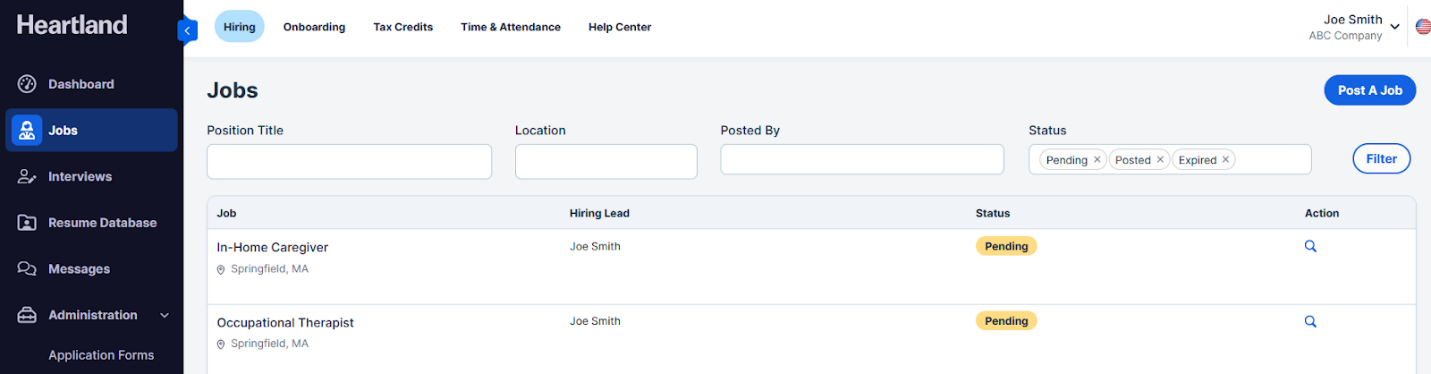Open Application Forms under Administration
This screenshot has height=374, width=1431.
tap(101, 355)
